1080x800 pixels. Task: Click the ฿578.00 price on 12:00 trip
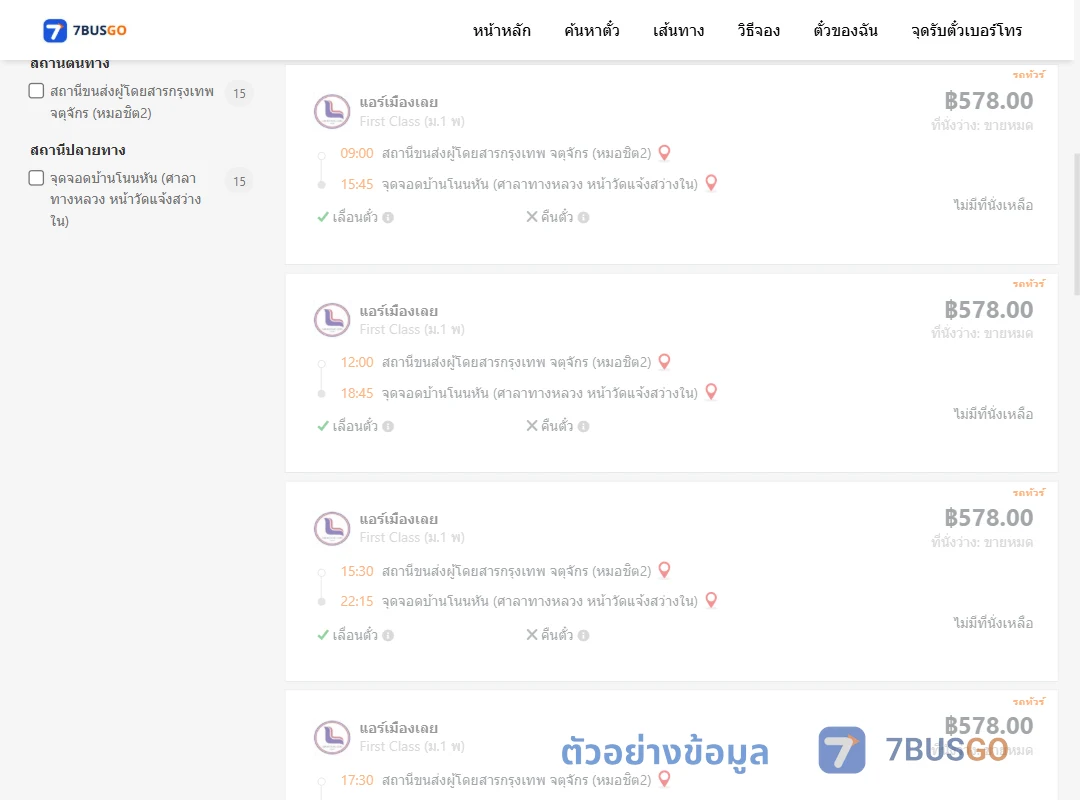(x=988, y=310)
